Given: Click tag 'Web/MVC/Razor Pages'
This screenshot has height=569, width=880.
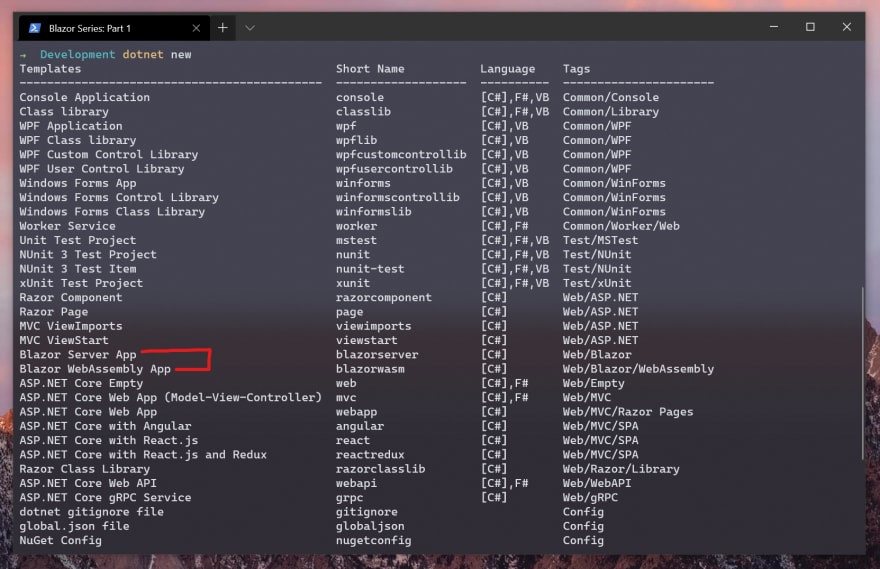Looking at the screenshot, I should click(628, 412).
